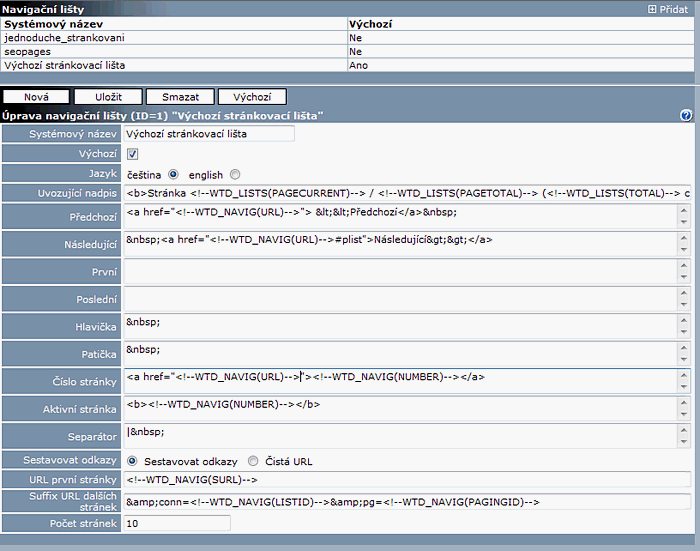The width and height of the screenshot is (700, 551).
Task: Click scroll-down arrow in the Separátor text area
Action: click(x=683, y=442)
